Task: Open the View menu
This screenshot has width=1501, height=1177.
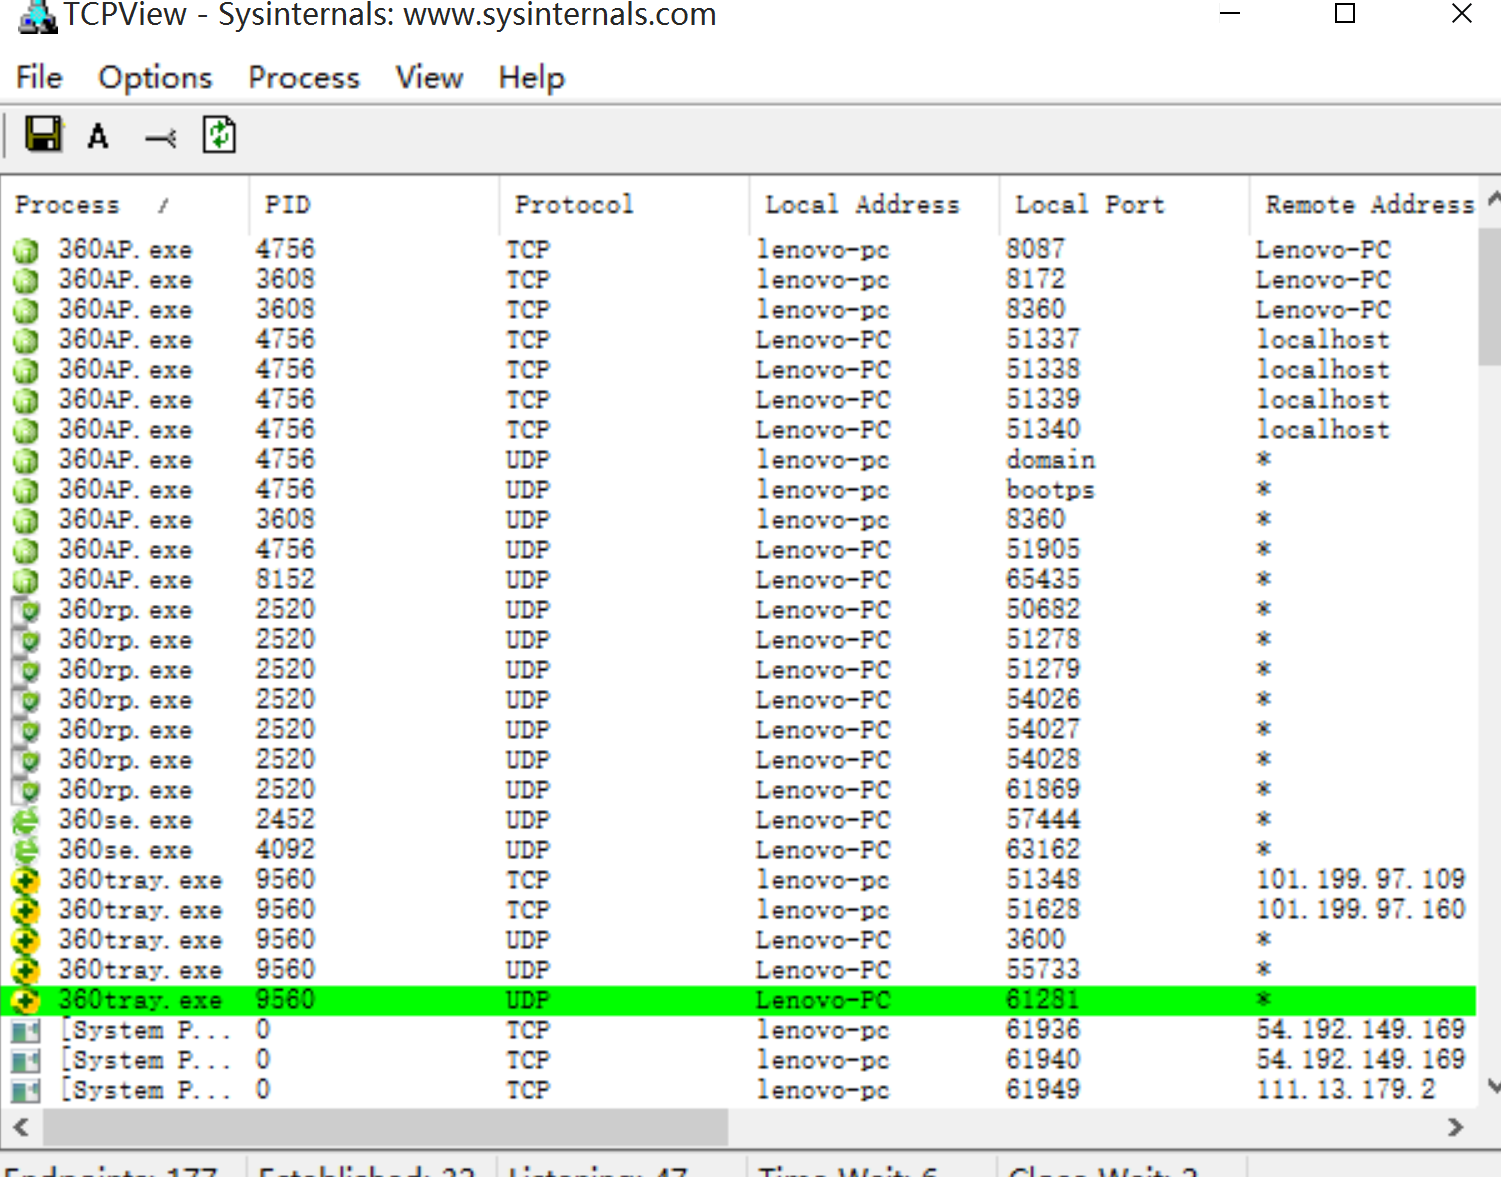Action: tap(429, 78)
